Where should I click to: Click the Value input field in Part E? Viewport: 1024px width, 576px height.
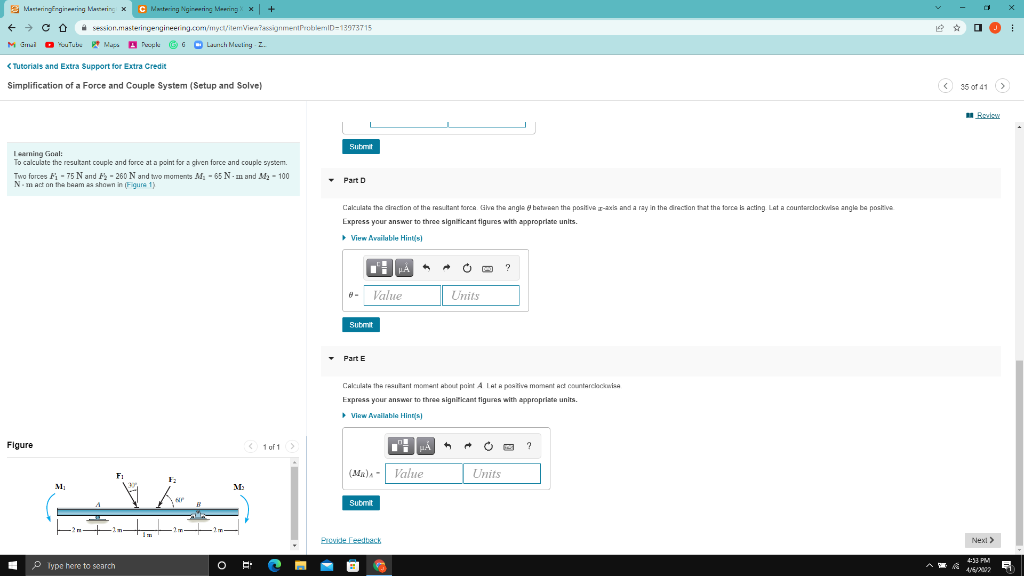click(422, 472)
